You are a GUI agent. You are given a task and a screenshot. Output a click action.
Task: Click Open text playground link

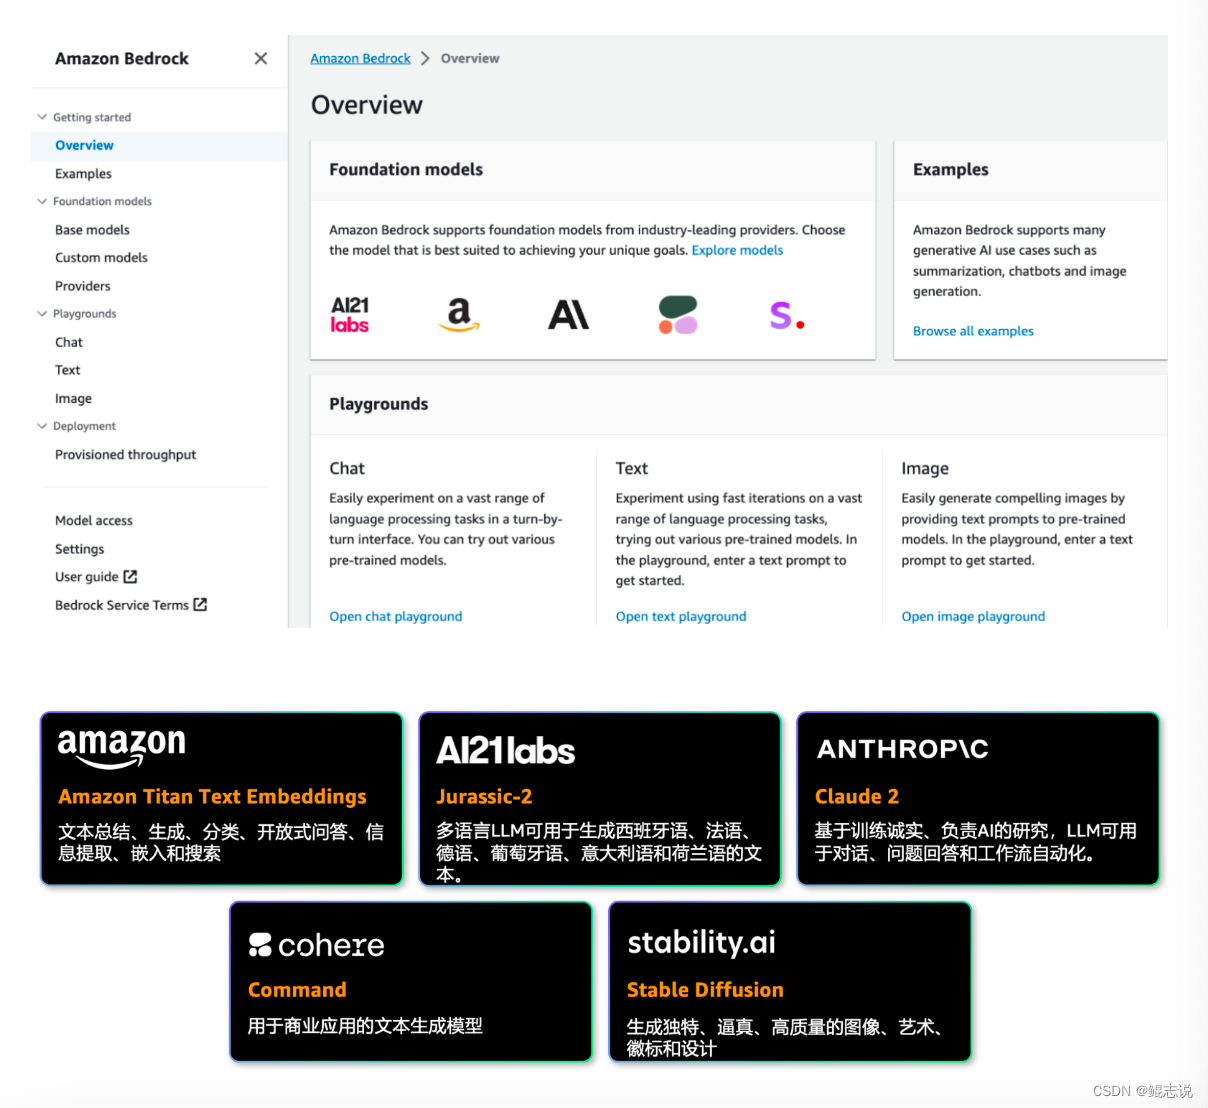pos(681,616)
